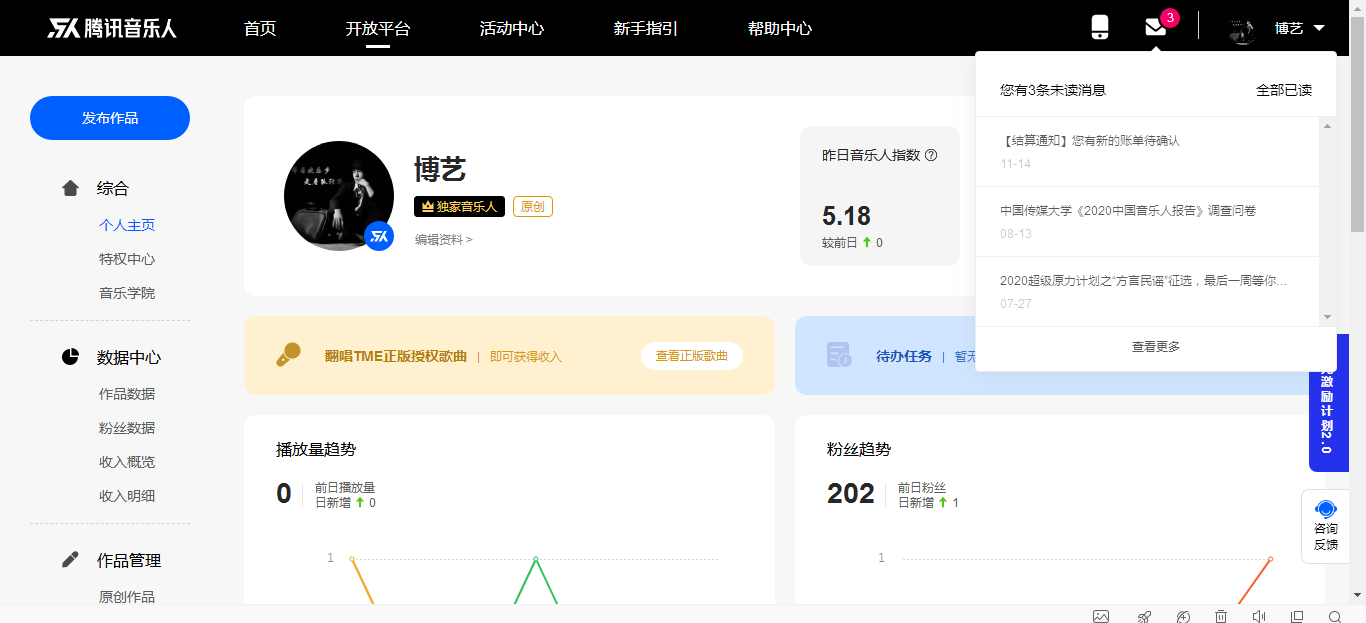The image size is (1366, 623).
Task: Click the orange data point on play chart
Action: (x=352, y=559)
